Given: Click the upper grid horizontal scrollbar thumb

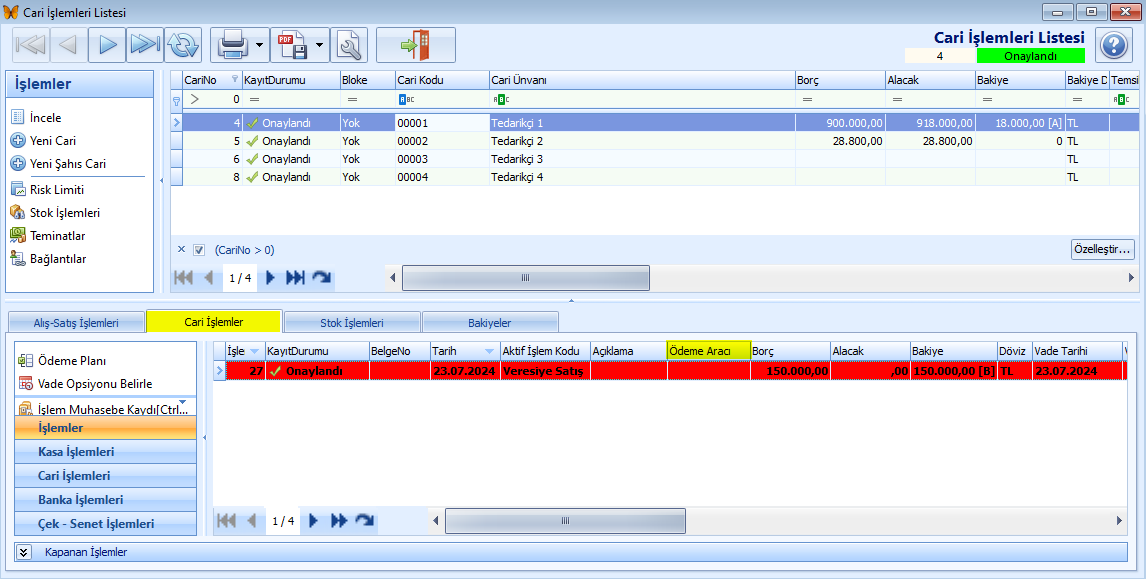Looking at the screenshot, I should click(525, 278).
